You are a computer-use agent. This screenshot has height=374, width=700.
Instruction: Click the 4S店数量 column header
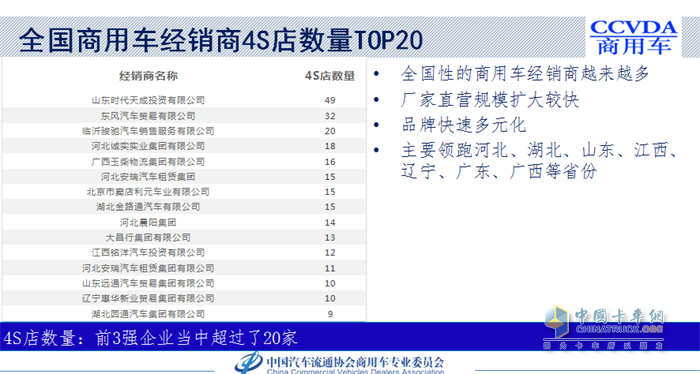[330, 76]
